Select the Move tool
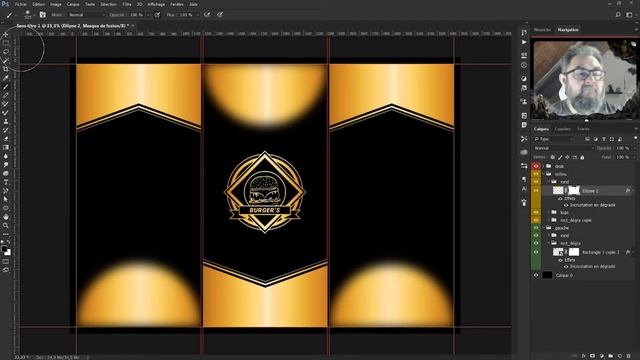The height and width of the screenshot is (360, 640). tap(6, 35)
